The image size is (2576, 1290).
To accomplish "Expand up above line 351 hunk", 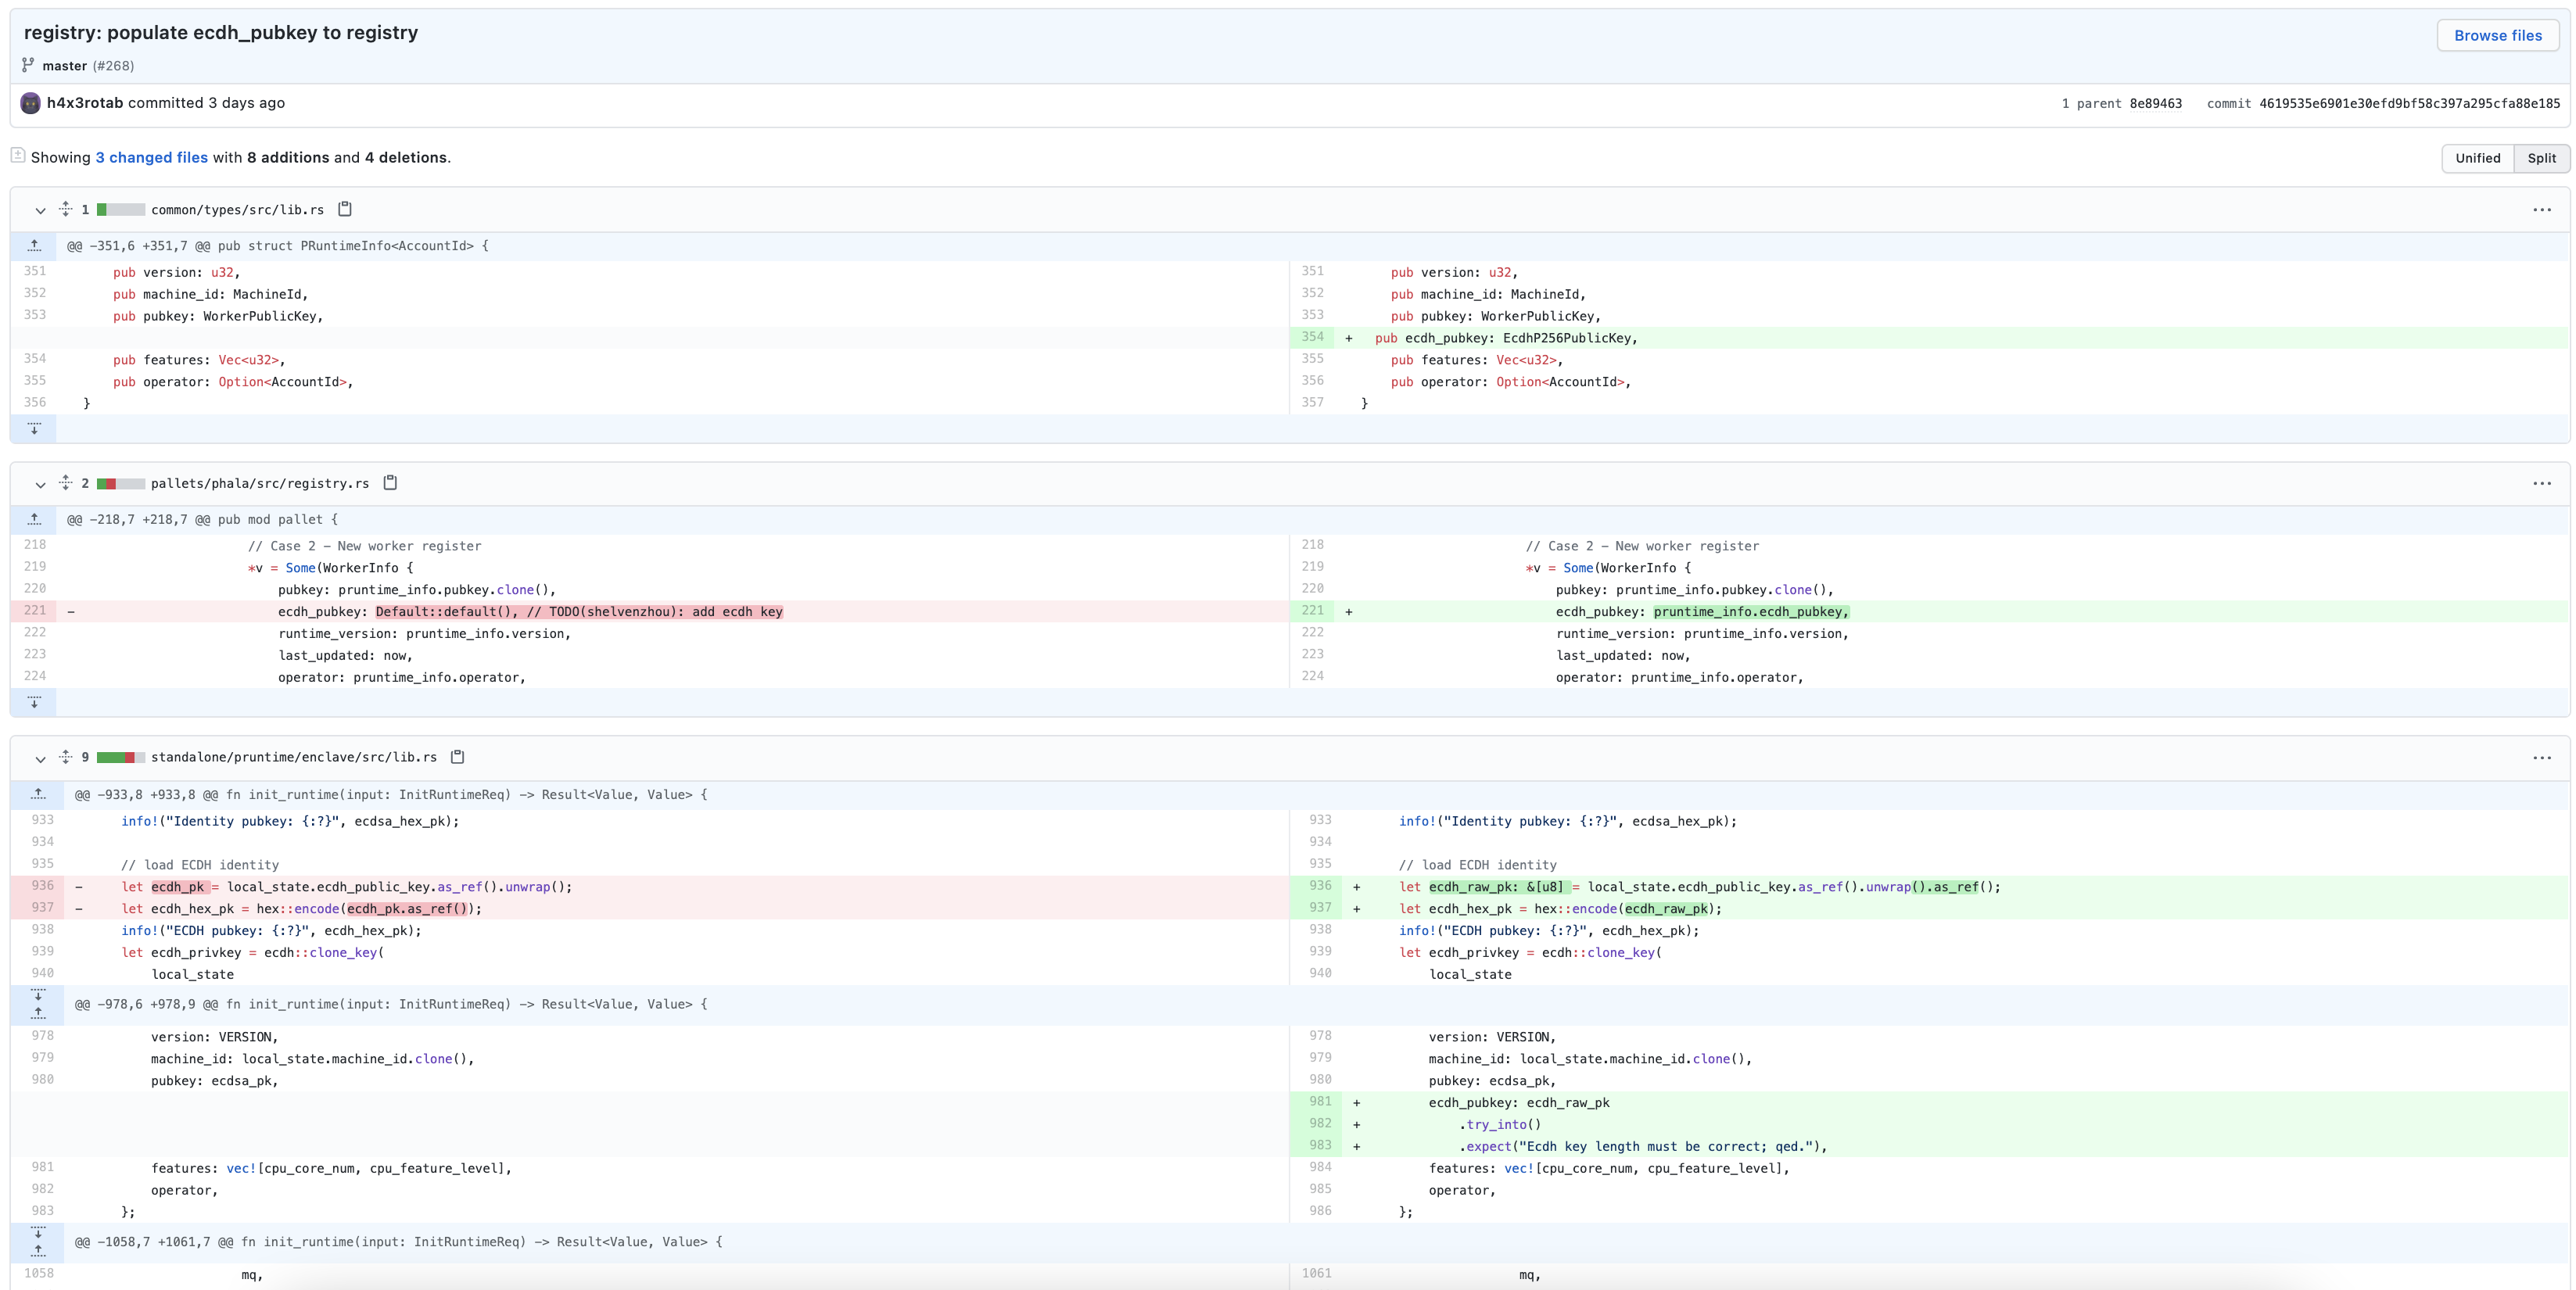I will (34, 246).
